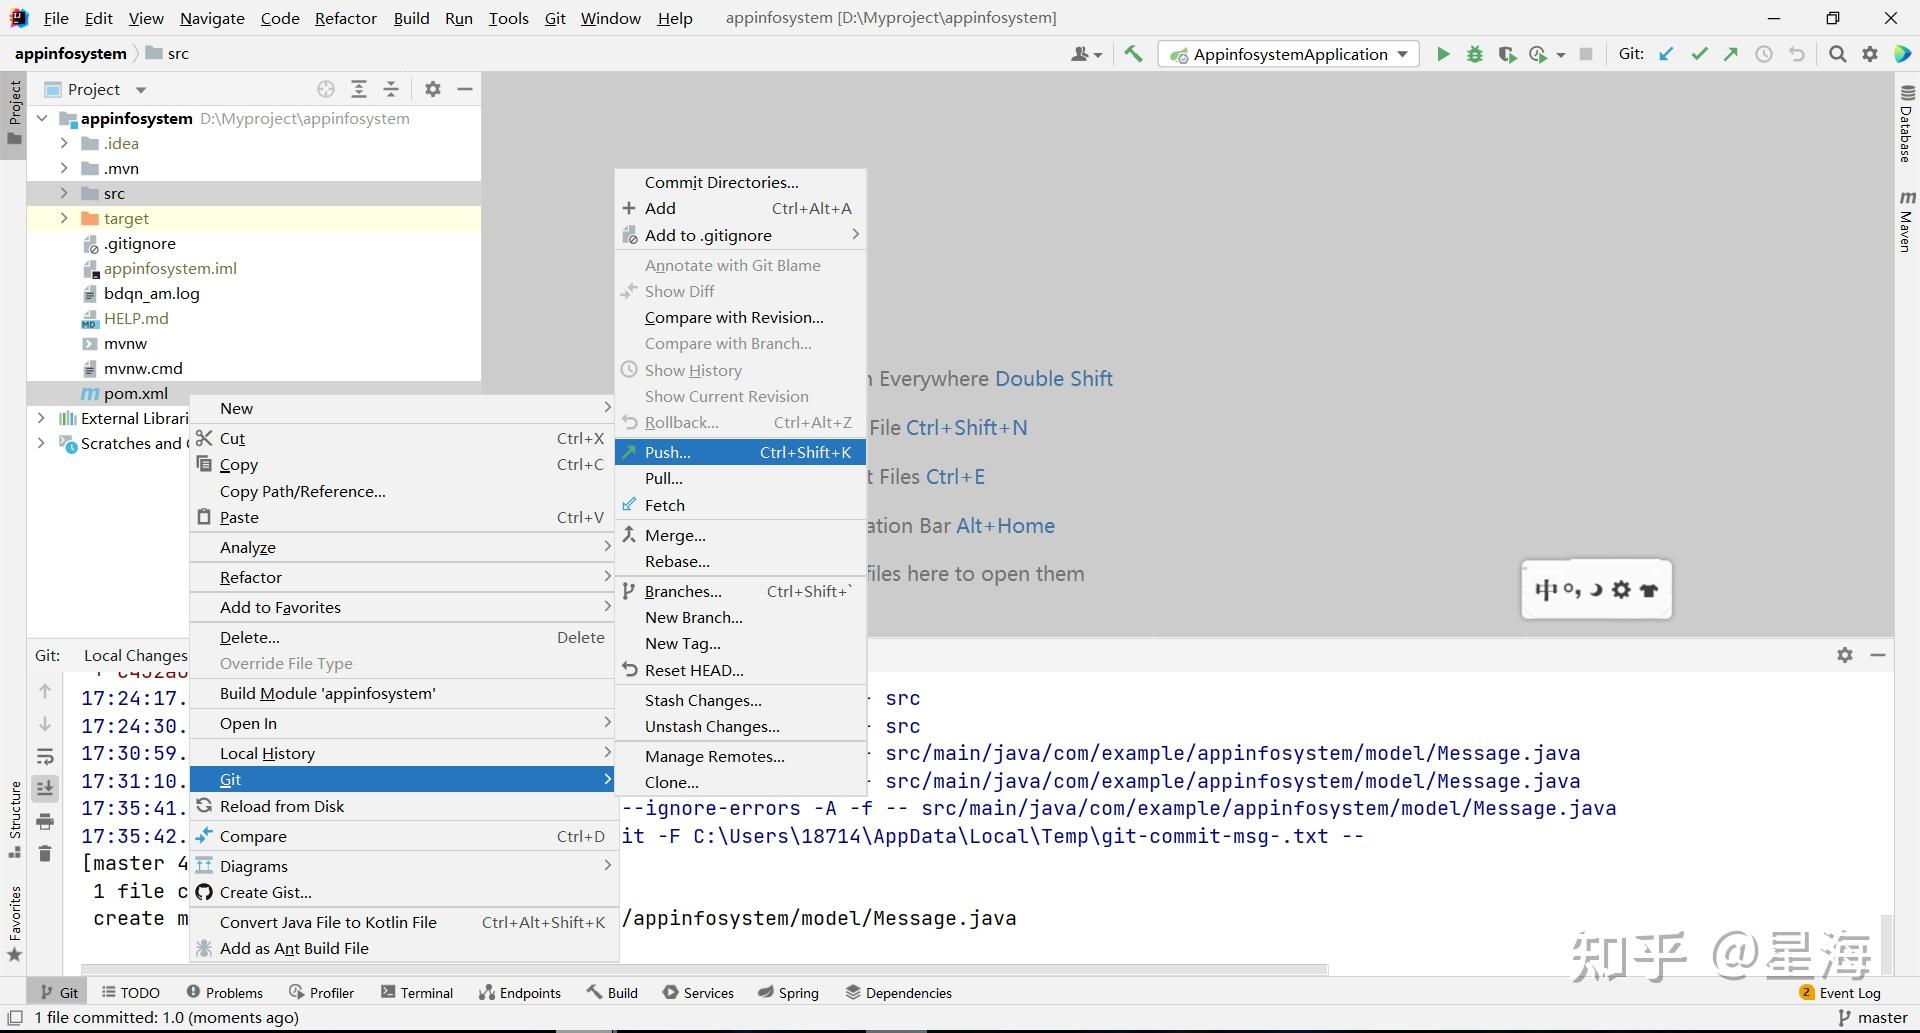Hide the Git tool window

pos(1878,655)
